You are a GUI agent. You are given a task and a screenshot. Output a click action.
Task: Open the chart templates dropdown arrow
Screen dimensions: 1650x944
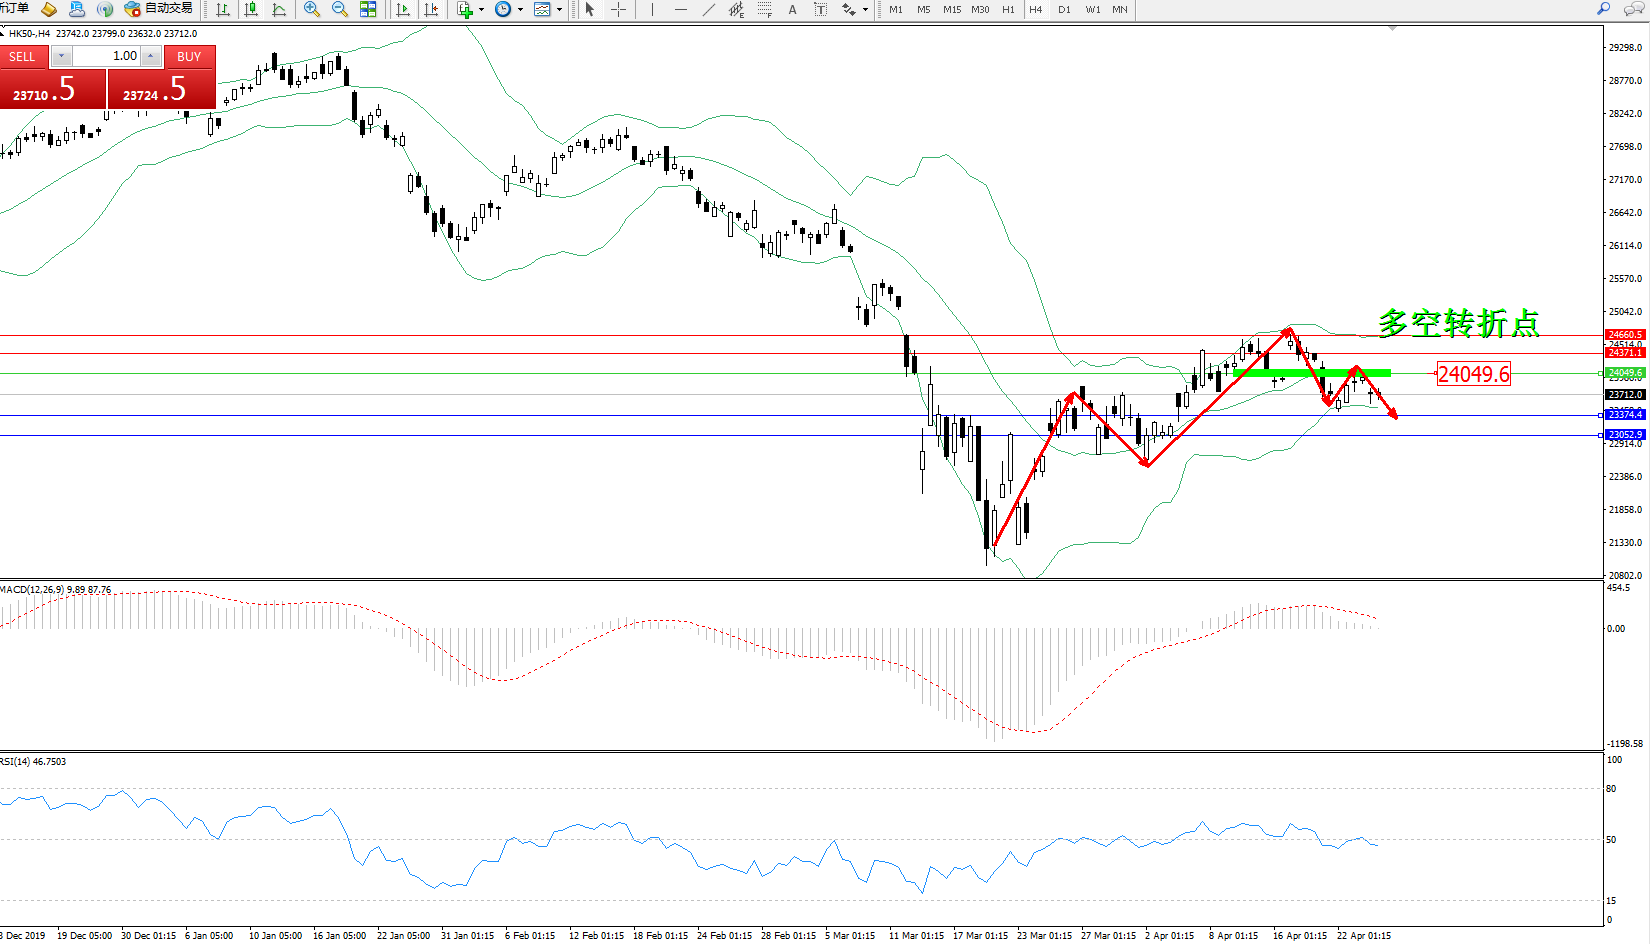point(559,10)
